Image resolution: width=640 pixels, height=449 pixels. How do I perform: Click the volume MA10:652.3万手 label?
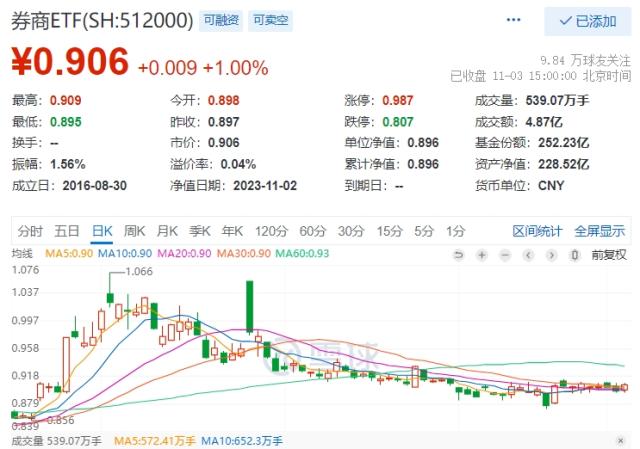(242, 441)
